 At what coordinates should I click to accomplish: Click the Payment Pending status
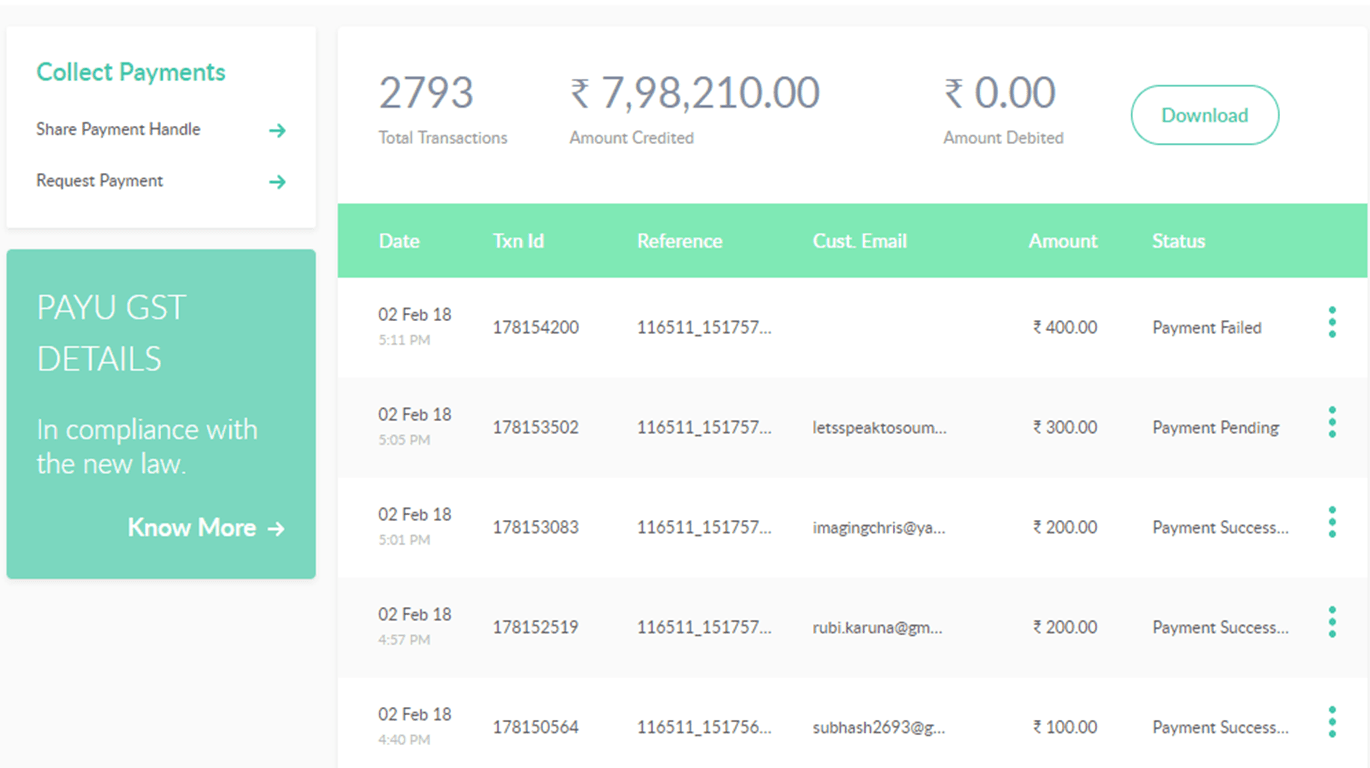[x=1215, y=427]
